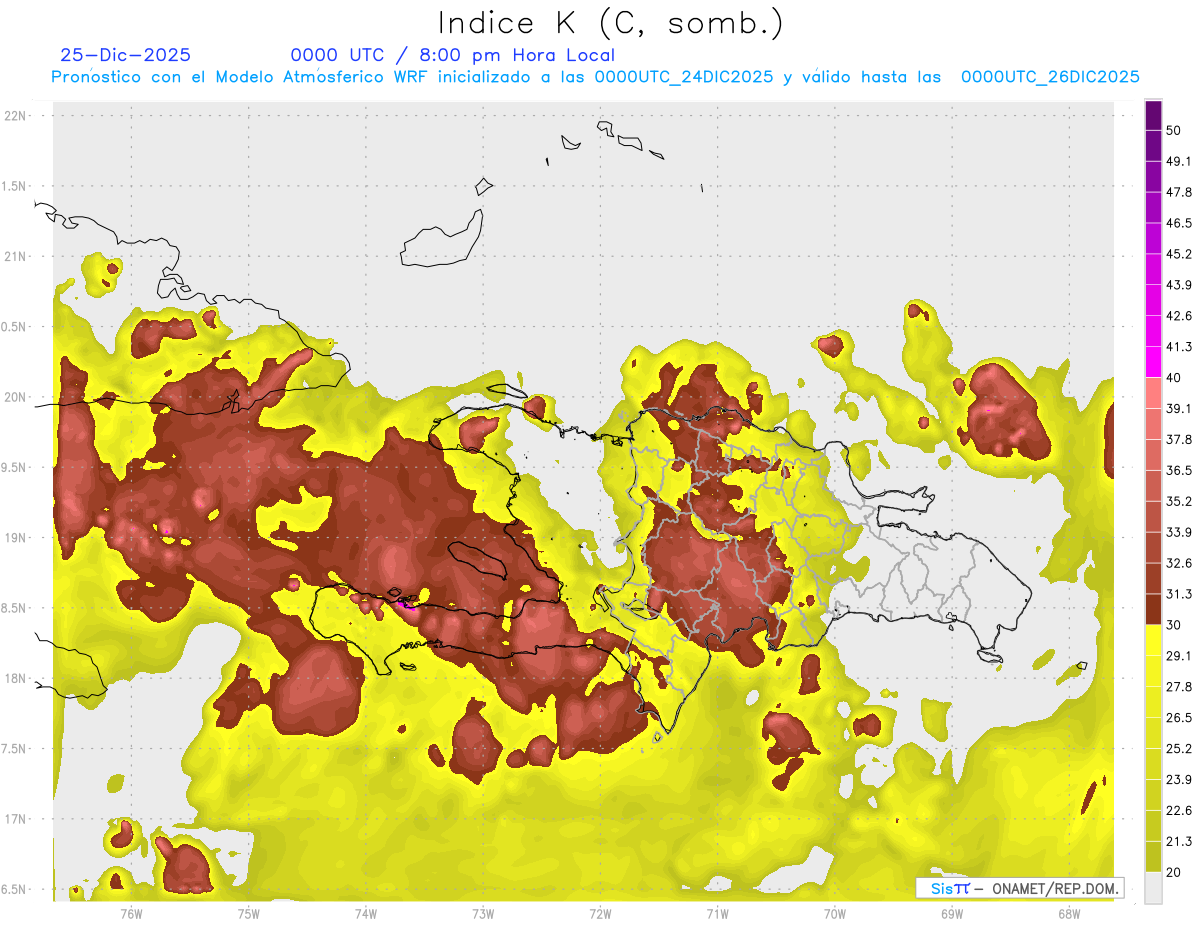Click the colorbar value "39.1"
The width and height of the screenshot is (1200, 927).
pos(1179,408)
